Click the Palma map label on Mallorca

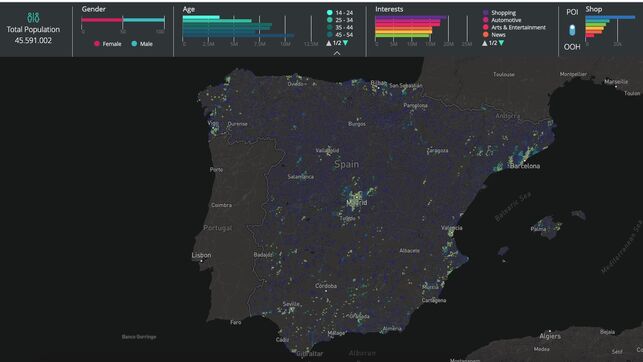tap(538, 229)
